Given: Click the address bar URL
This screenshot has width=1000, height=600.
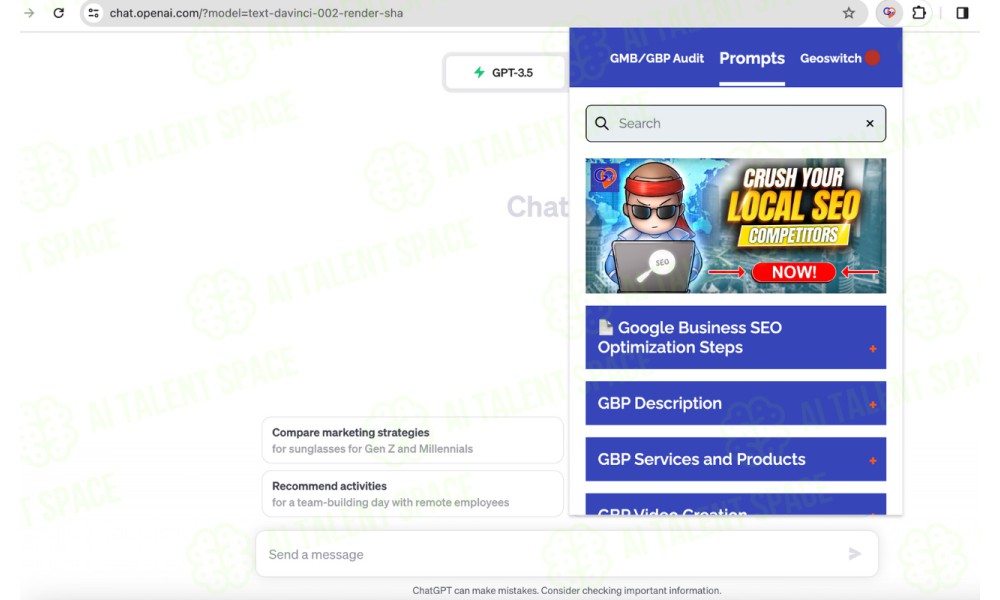Looking at the screenshot, I should [x=256, y=13].
